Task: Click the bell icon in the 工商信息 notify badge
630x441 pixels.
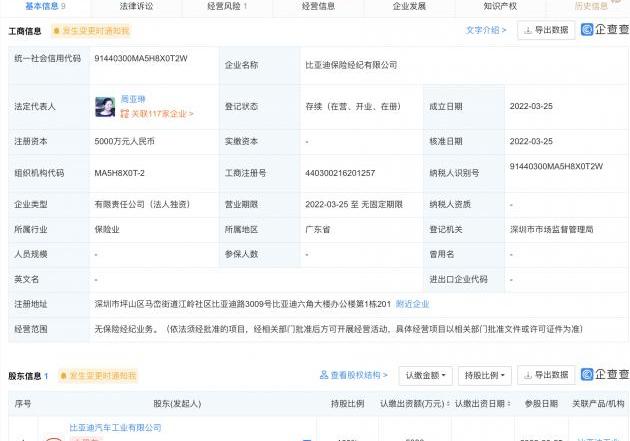Action: (x=57, y=31)
